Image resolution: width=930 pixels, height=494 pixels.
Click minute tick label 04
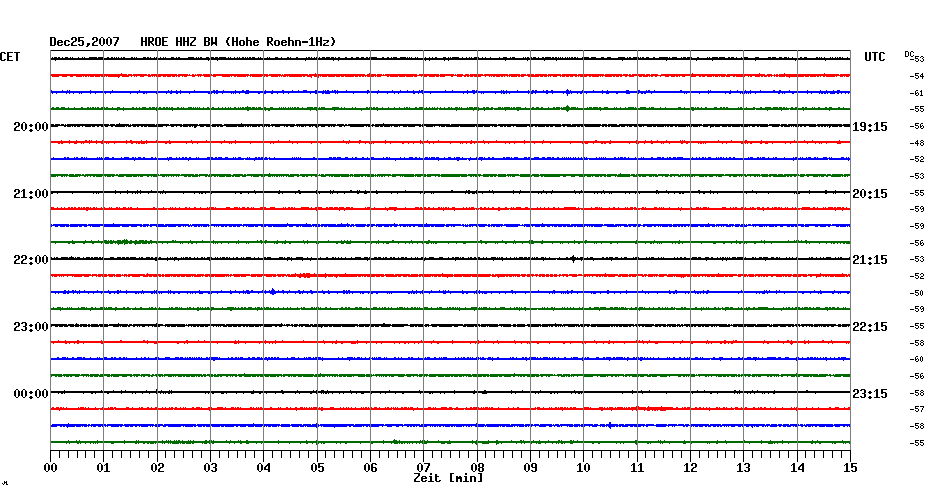(264, 468)
